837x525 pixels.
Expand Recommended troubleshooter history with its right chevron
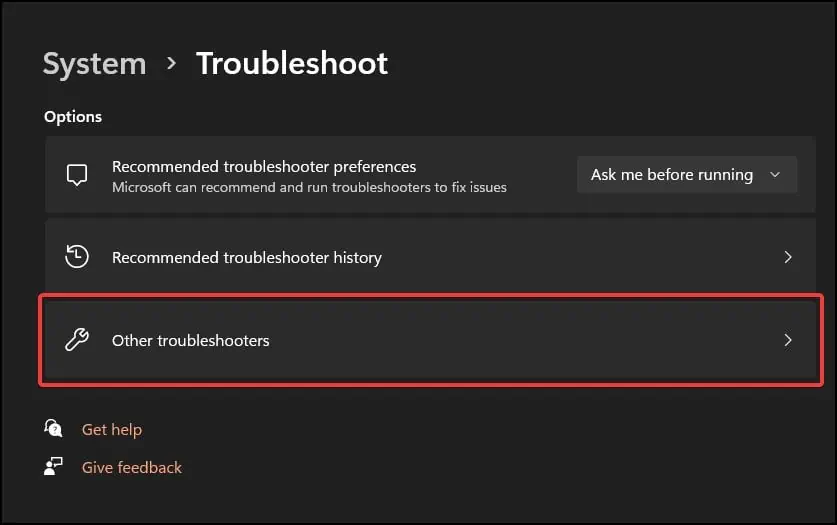[x=788, y=257]
